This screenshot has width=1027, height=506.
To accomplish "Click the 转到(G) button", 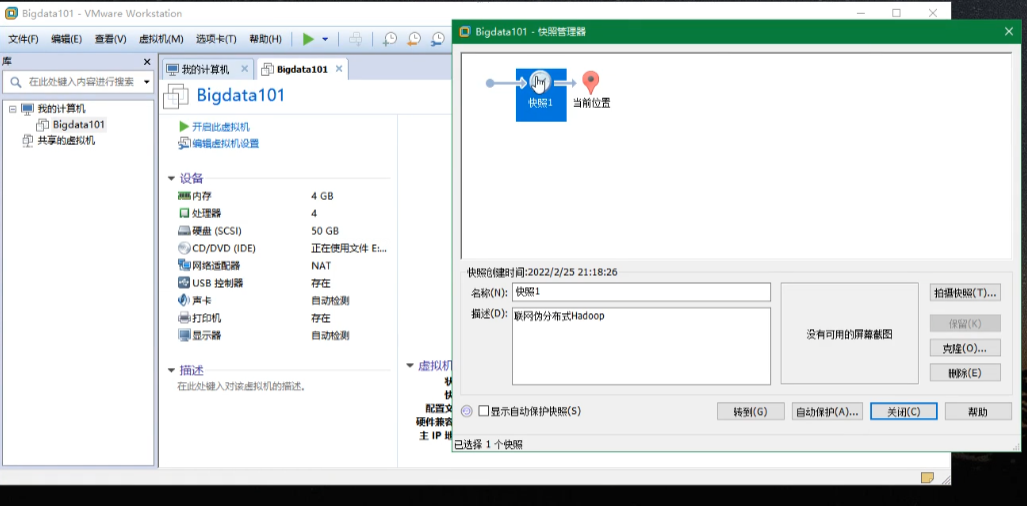I will [751, 411].
